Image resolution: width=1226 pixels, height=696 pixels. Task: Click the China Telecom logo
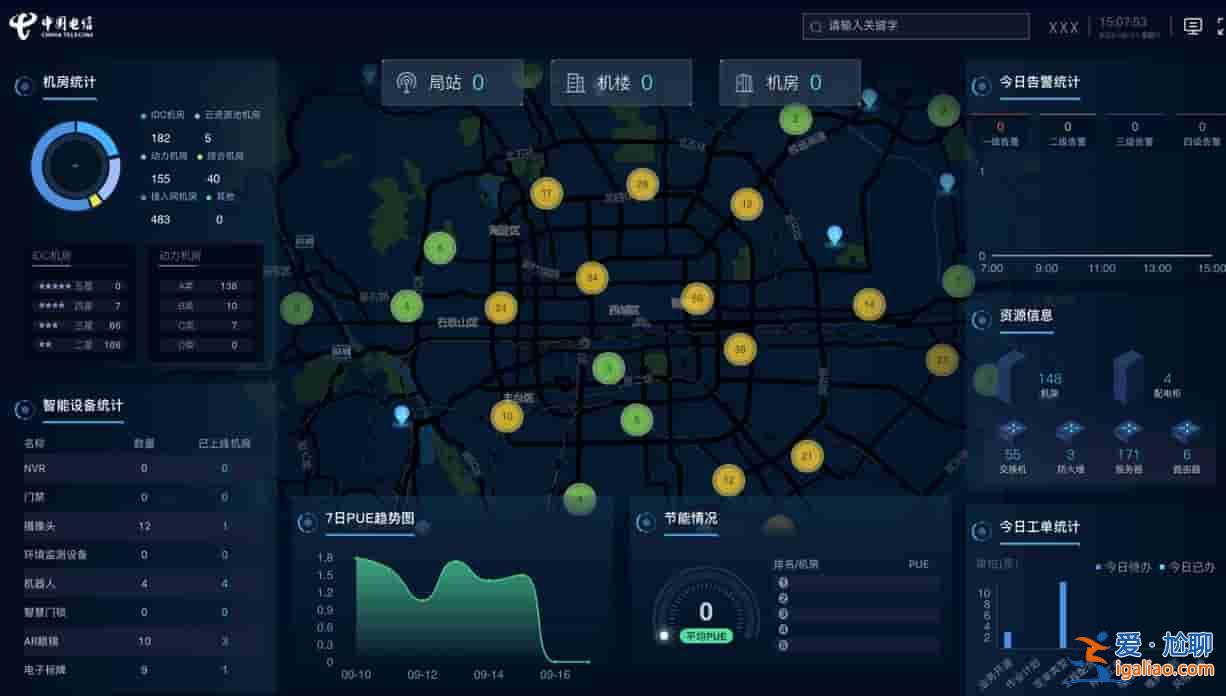[51, 27]
